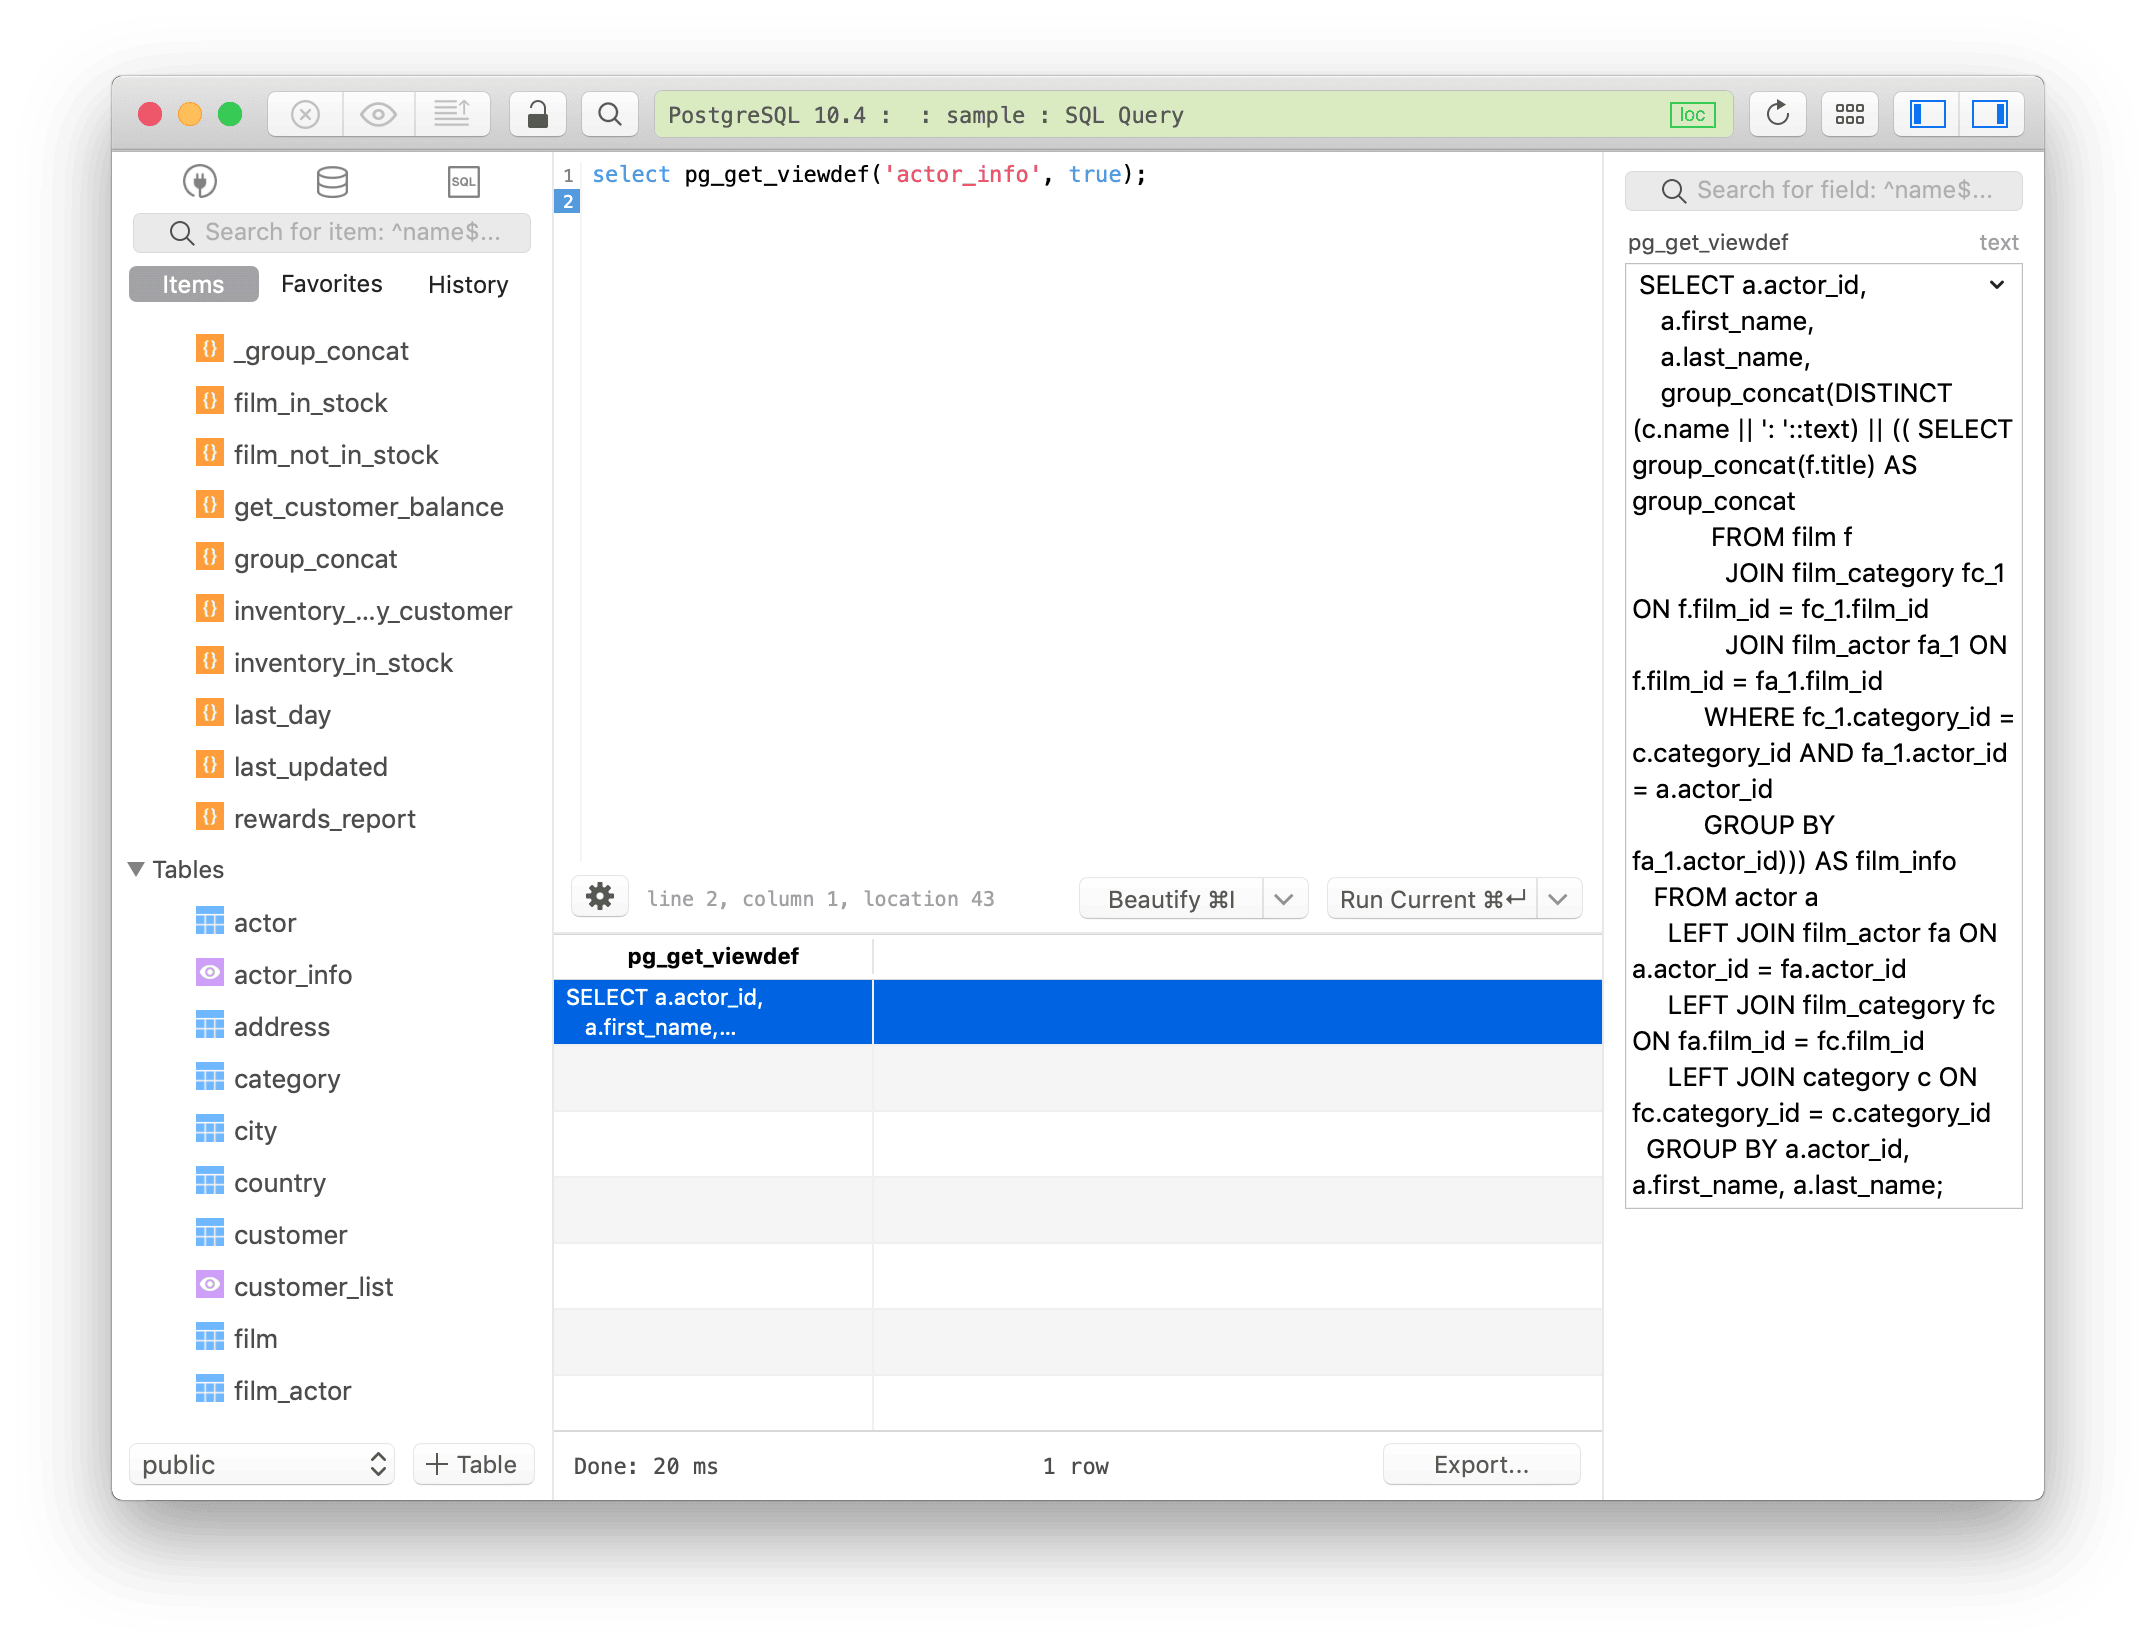Expand the pg_get_viewdef field chevron
This screenshot has width=2156, height=1648.
pos(1997,285)
